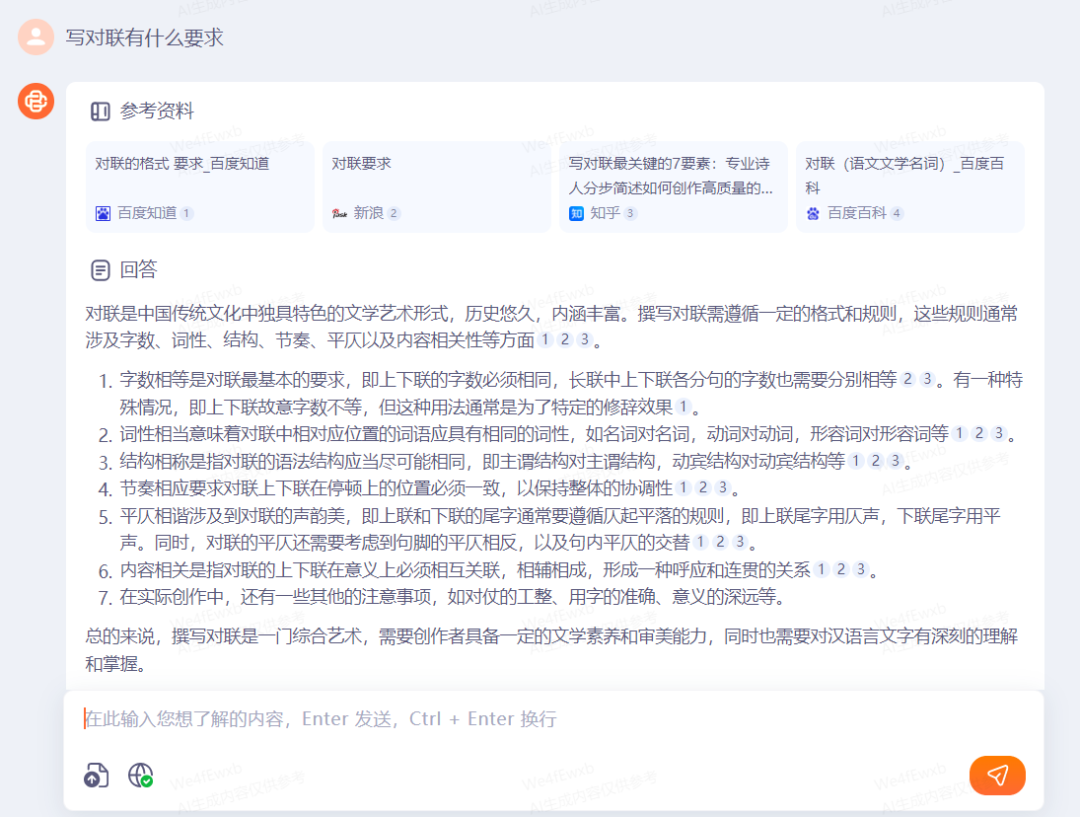This screenshot has width=1080, height=817.
Task: Click citation 2 after 呼应和连贯的关系
Action: pyautogui.click(x=840, y=569)
